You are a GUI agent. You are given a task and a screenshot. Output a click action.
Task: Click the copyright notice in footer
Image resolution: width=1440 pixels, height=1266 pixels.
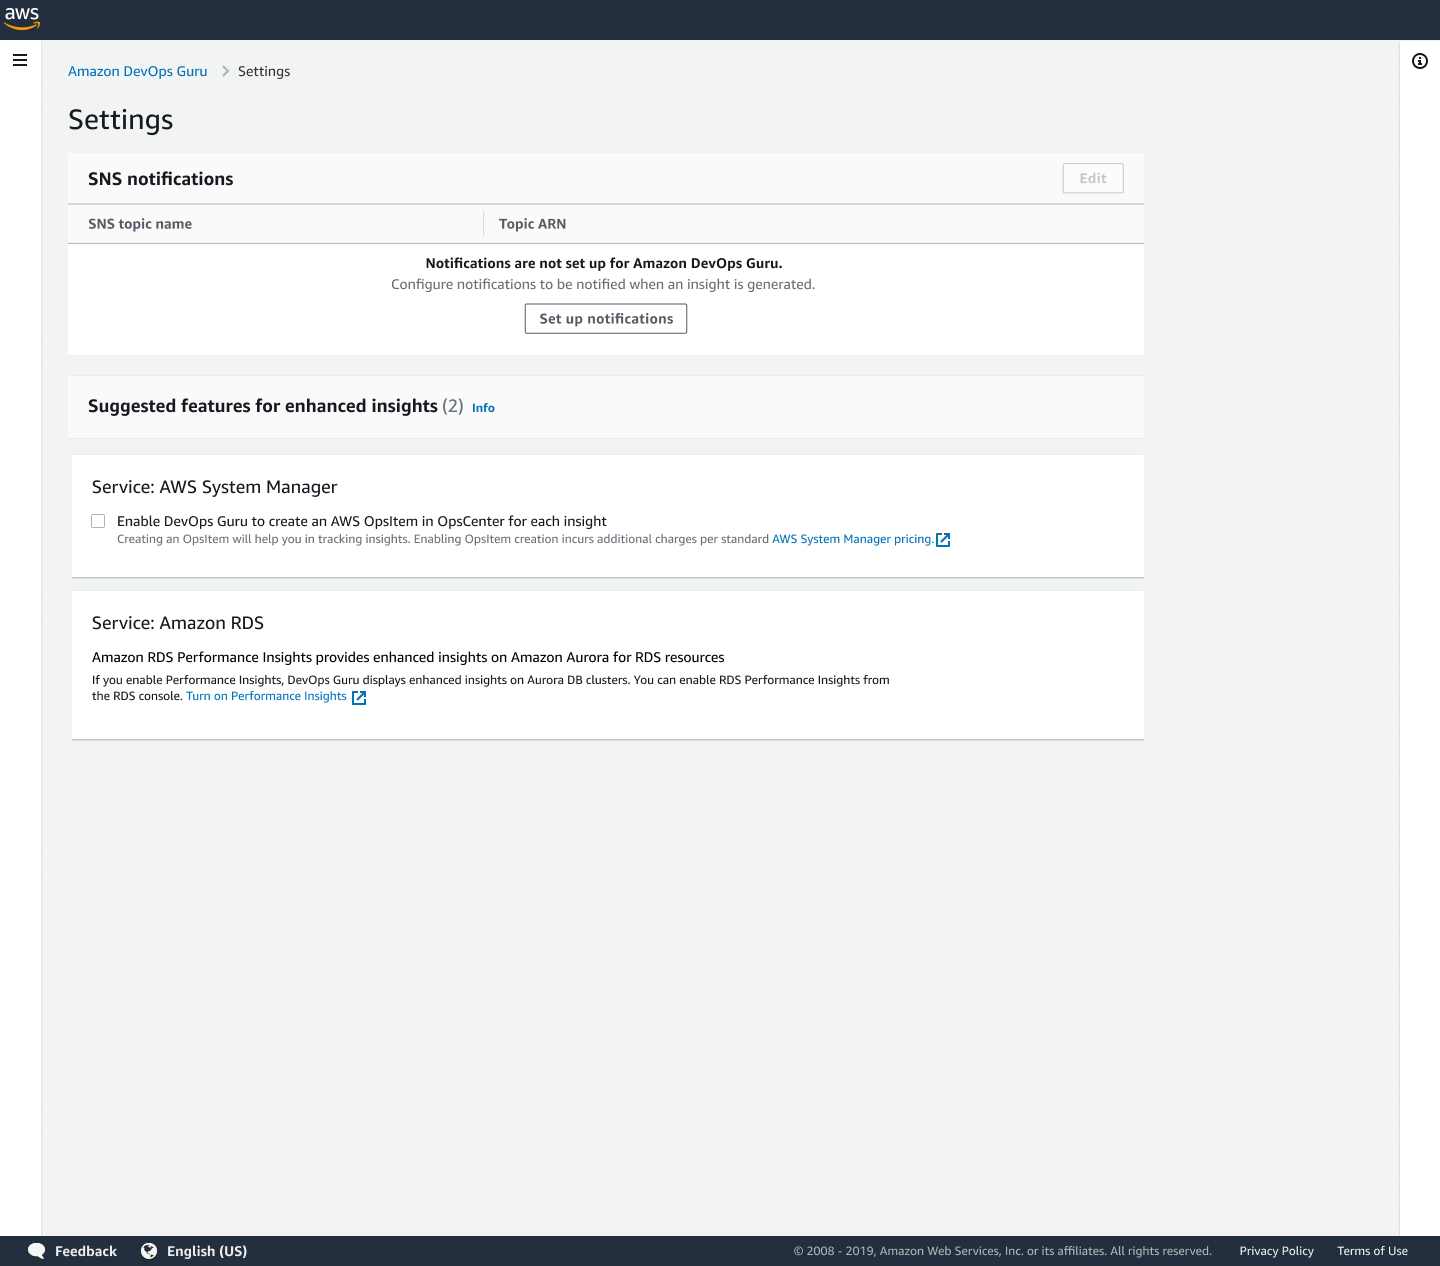[1002, 1251]
